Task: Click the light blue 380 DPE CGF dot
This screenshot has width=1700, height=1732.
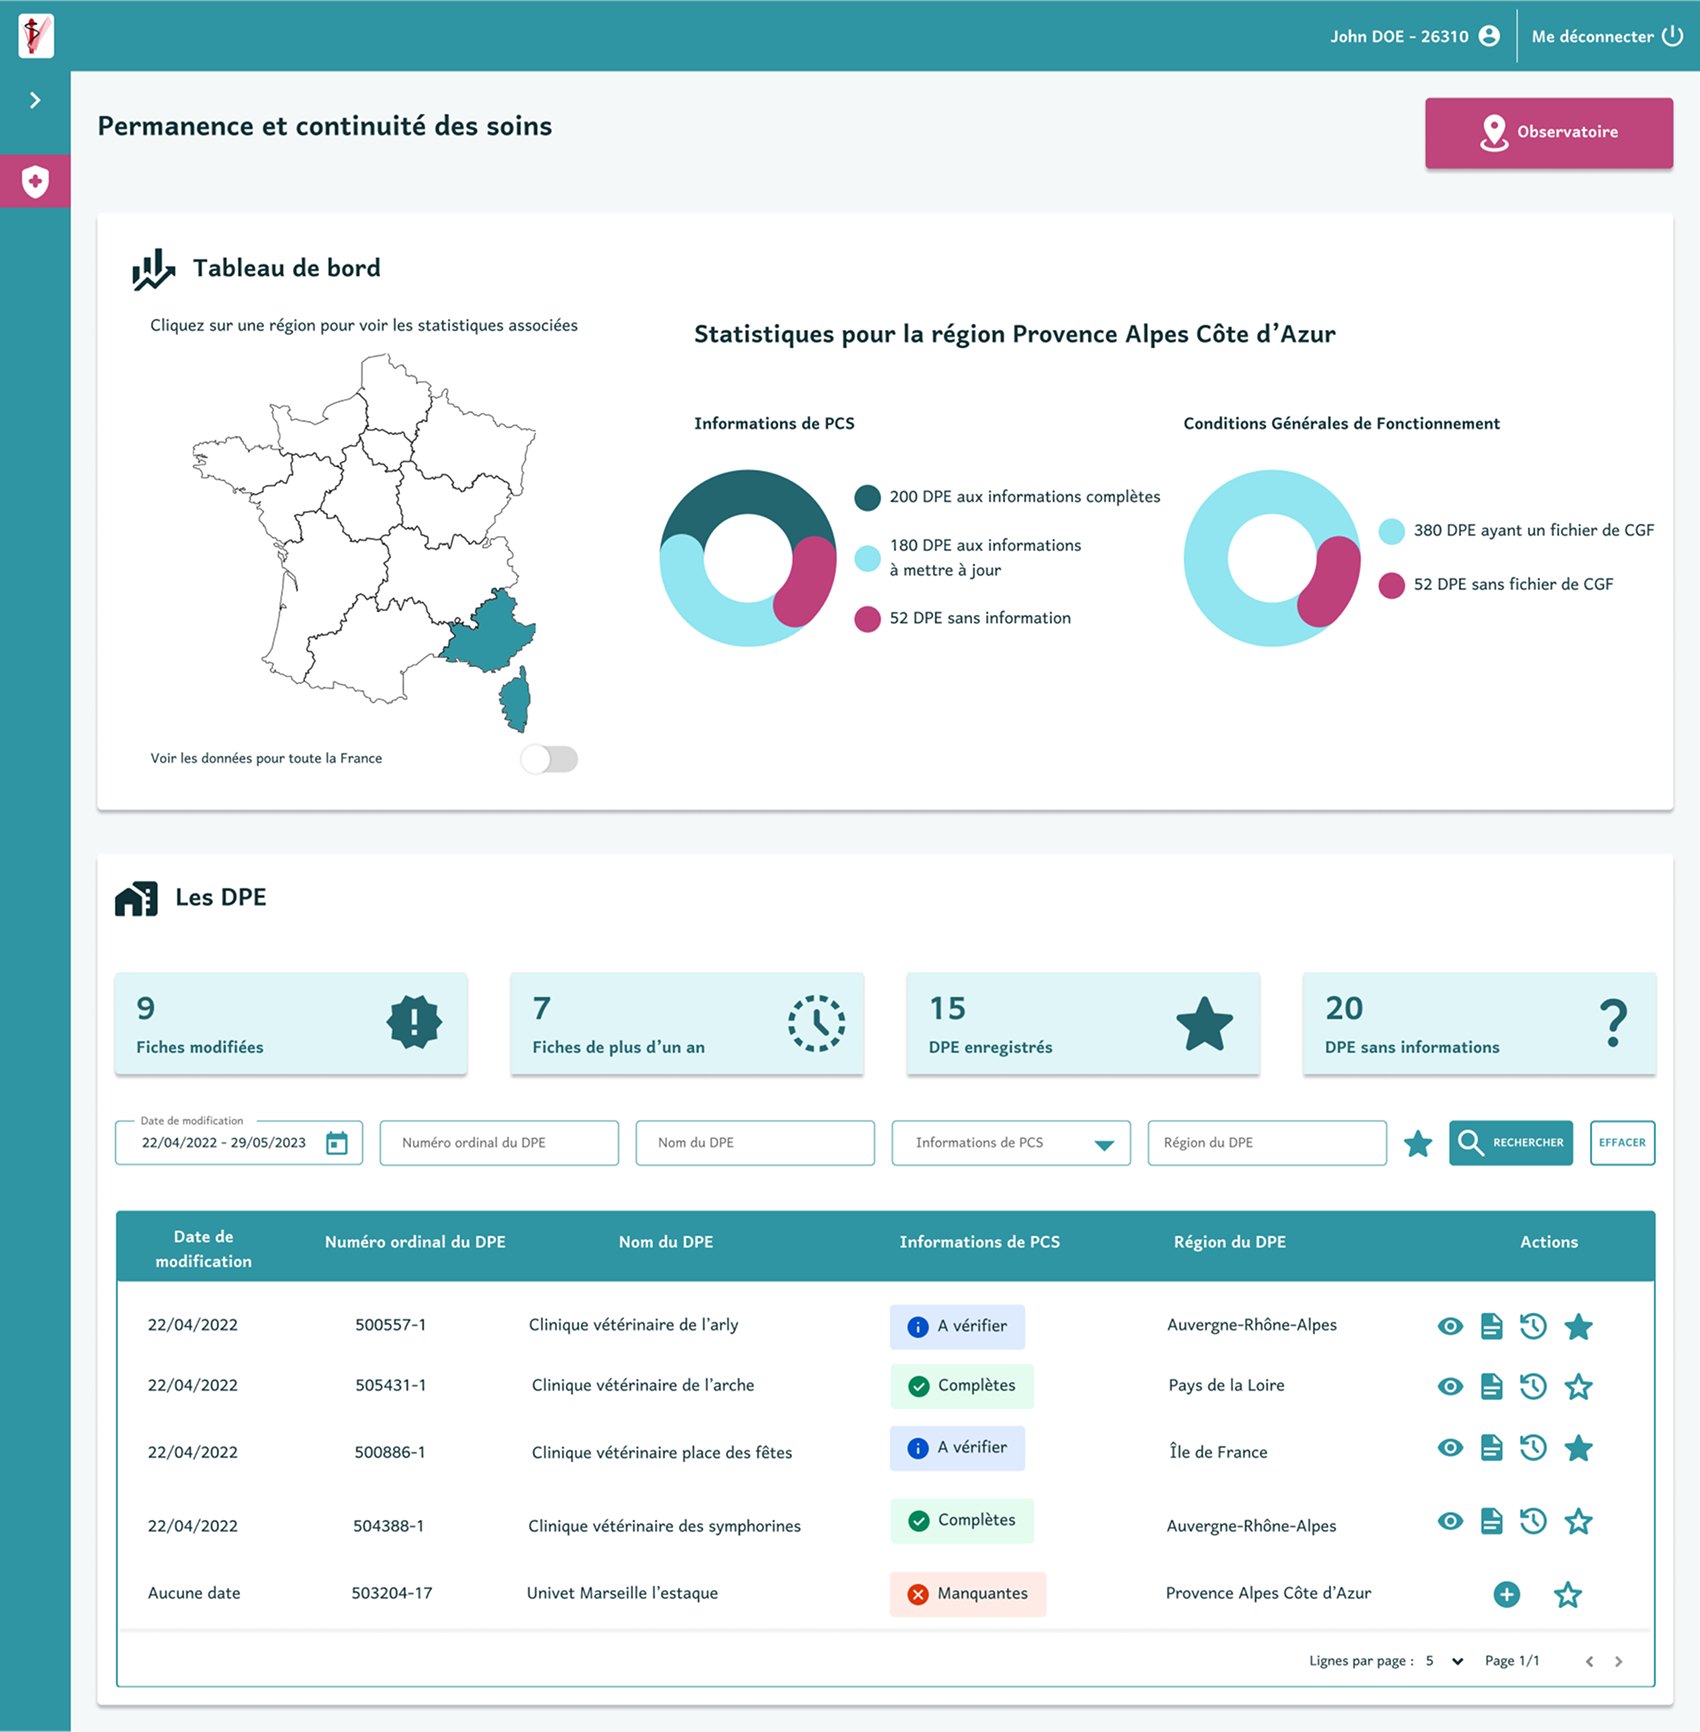Action: coord(1391,531)
